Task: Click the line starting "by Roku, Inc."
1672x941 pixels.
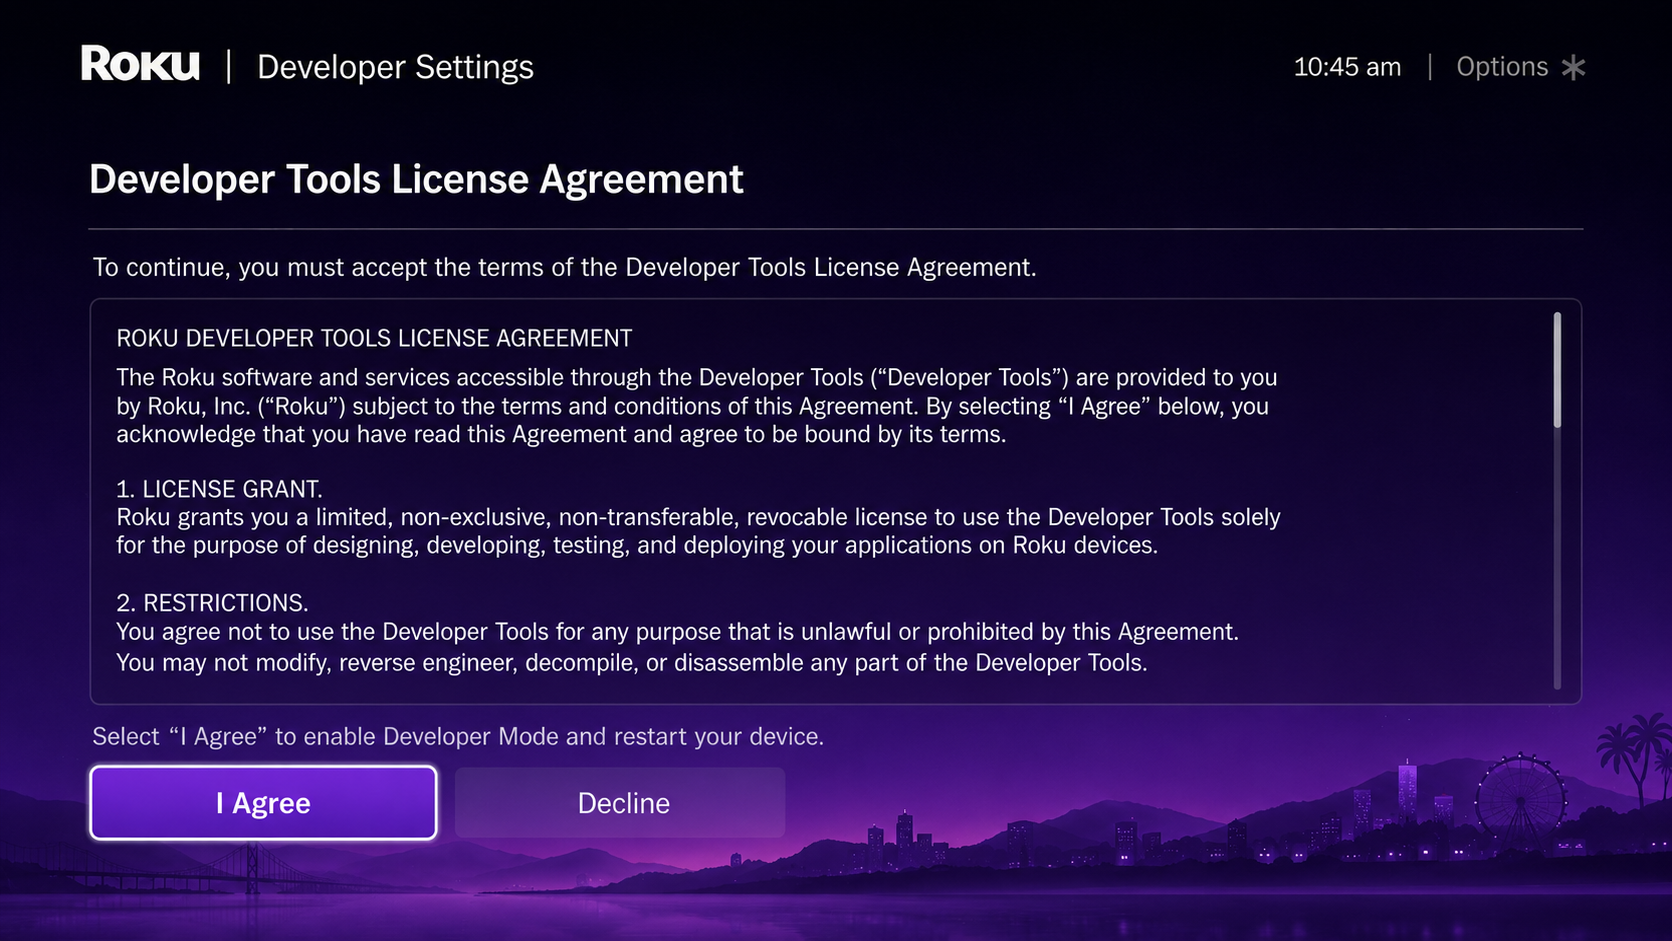Action: [692, 406]
